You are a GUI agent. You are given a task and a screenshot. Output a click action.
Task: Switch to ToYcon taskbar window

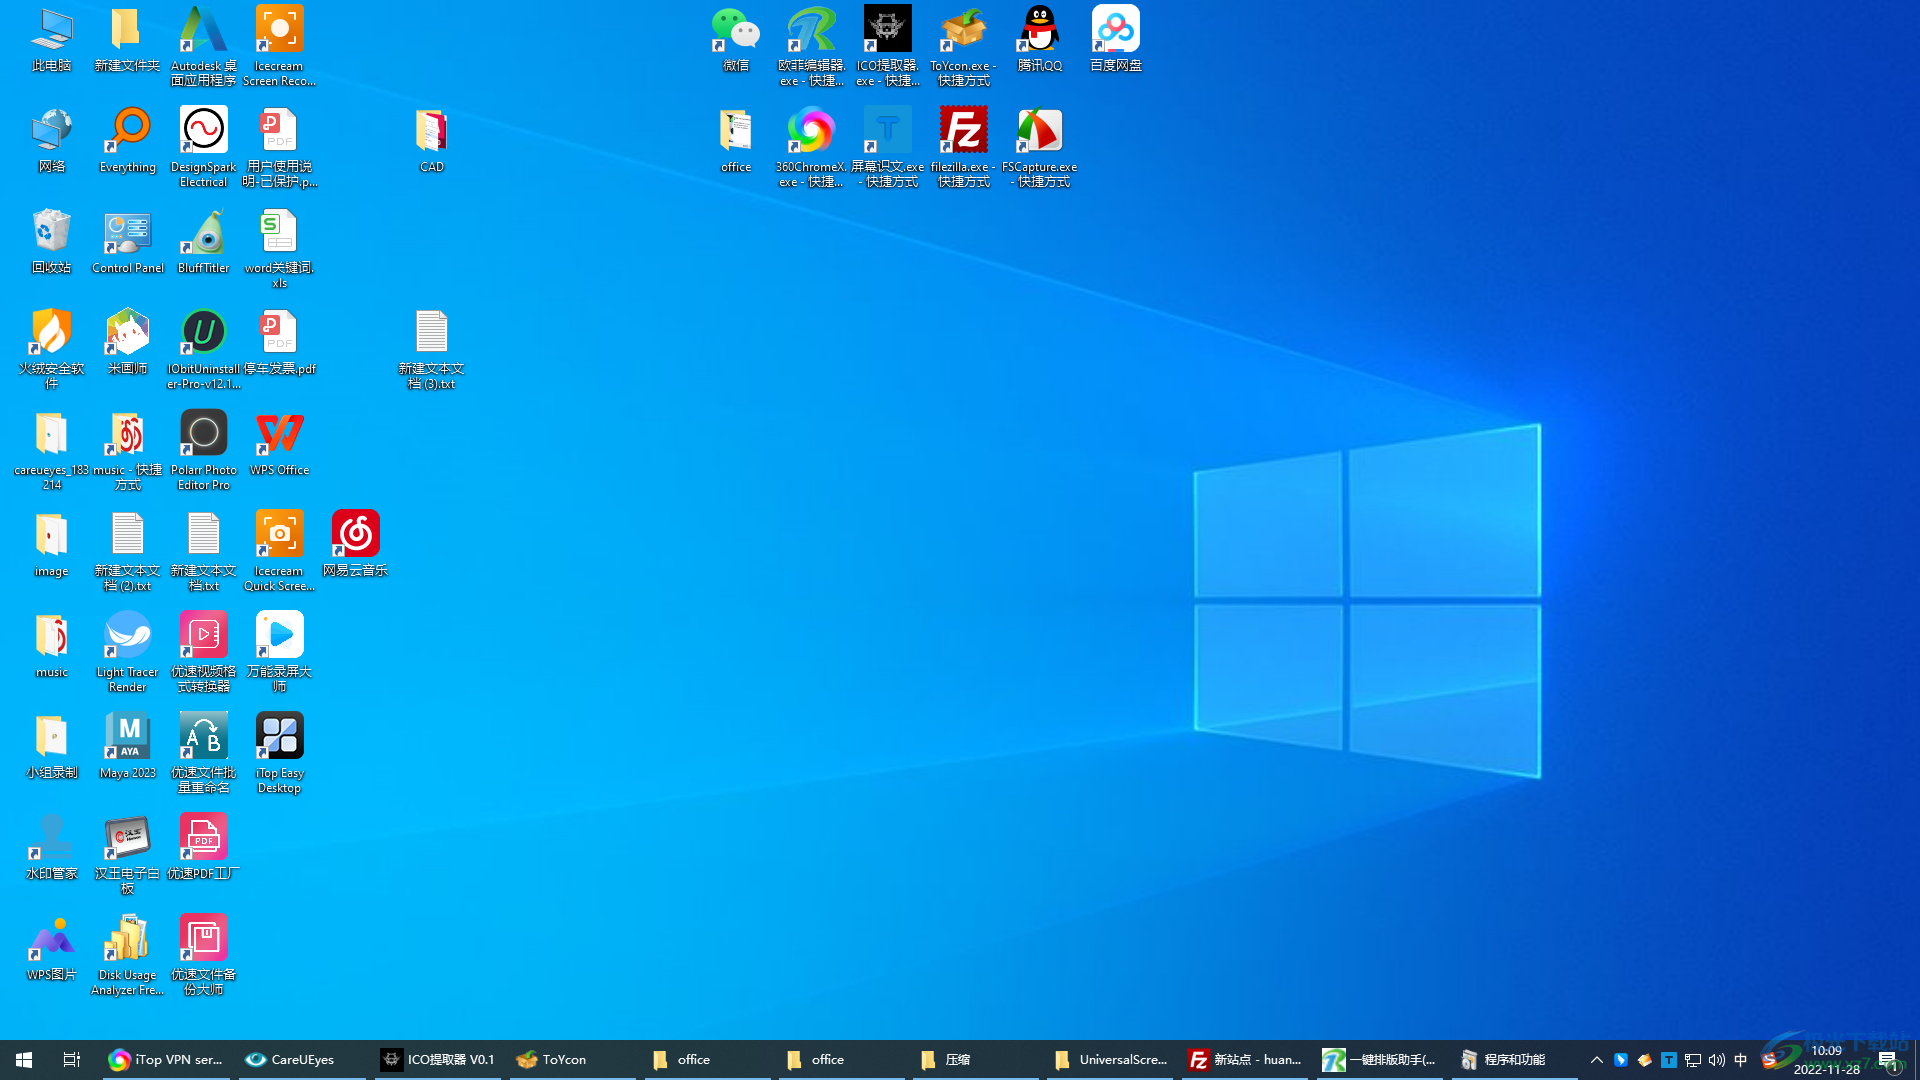tap(572, 1059)
